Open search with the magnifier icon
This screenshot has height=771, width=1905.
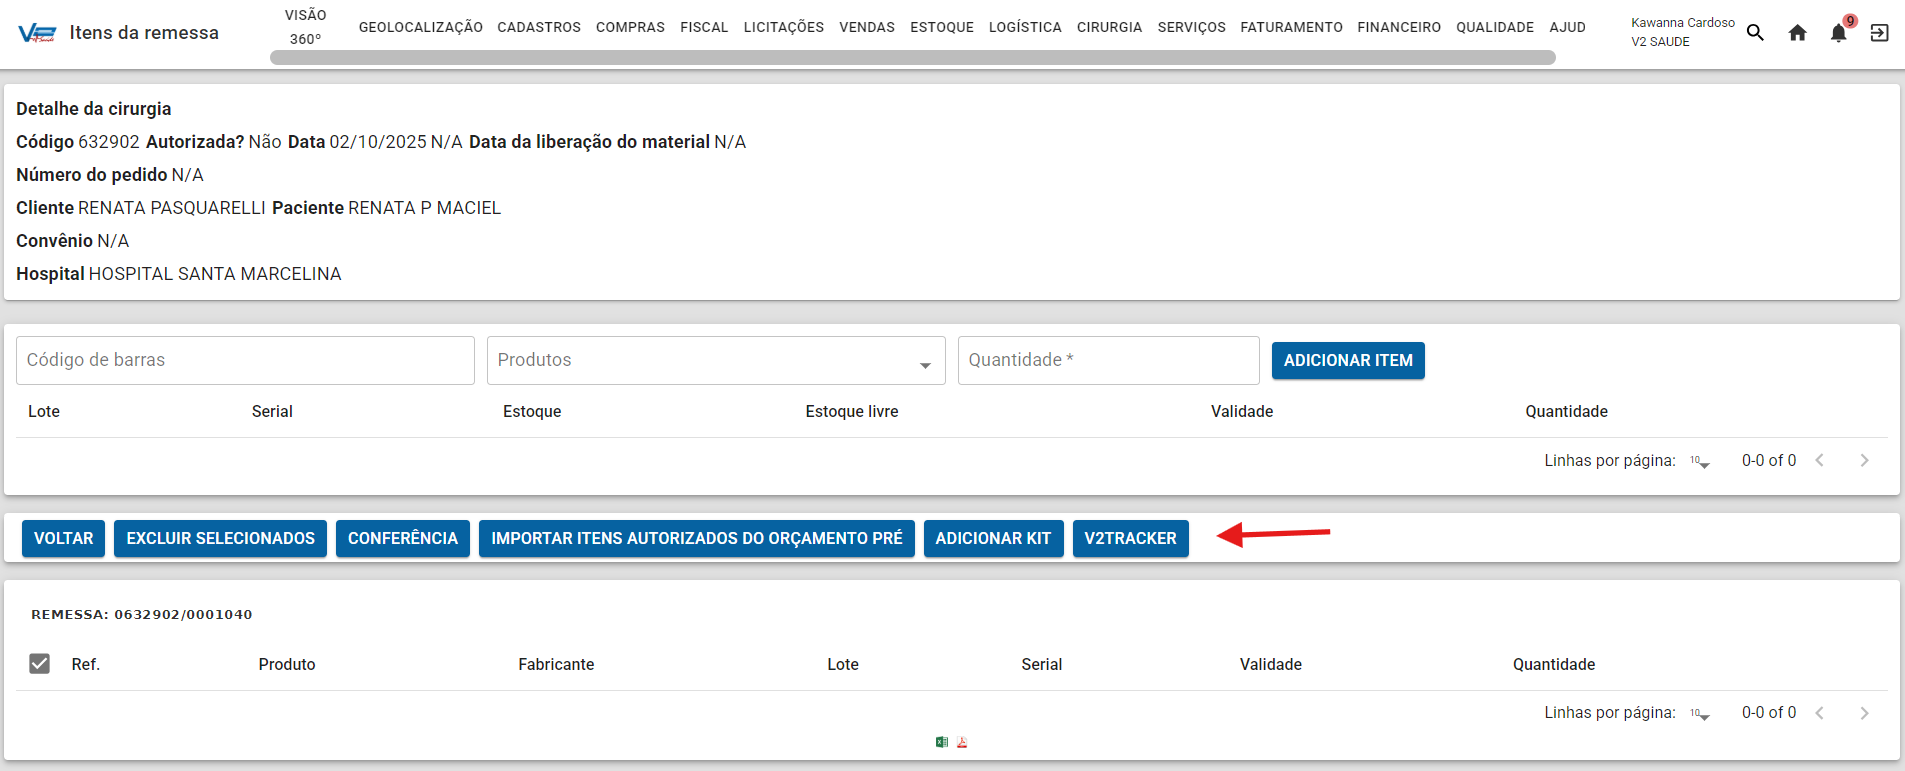click(x=1755, y=33)
